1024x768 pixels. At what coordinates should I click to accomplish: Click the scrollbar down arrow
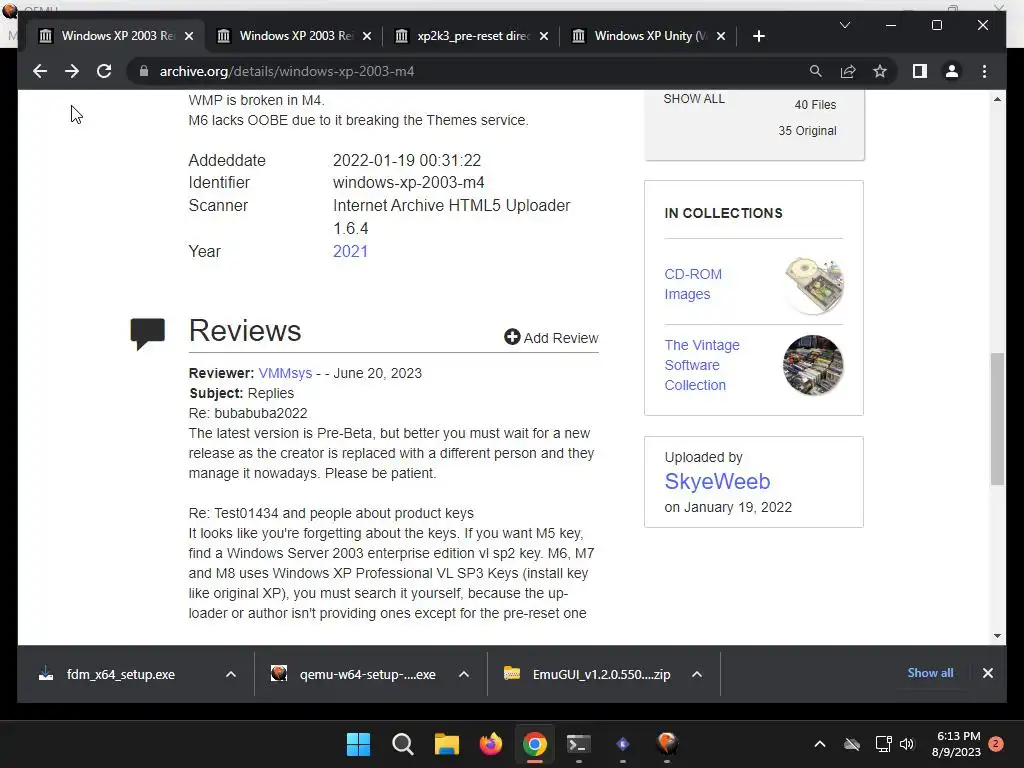997,635
